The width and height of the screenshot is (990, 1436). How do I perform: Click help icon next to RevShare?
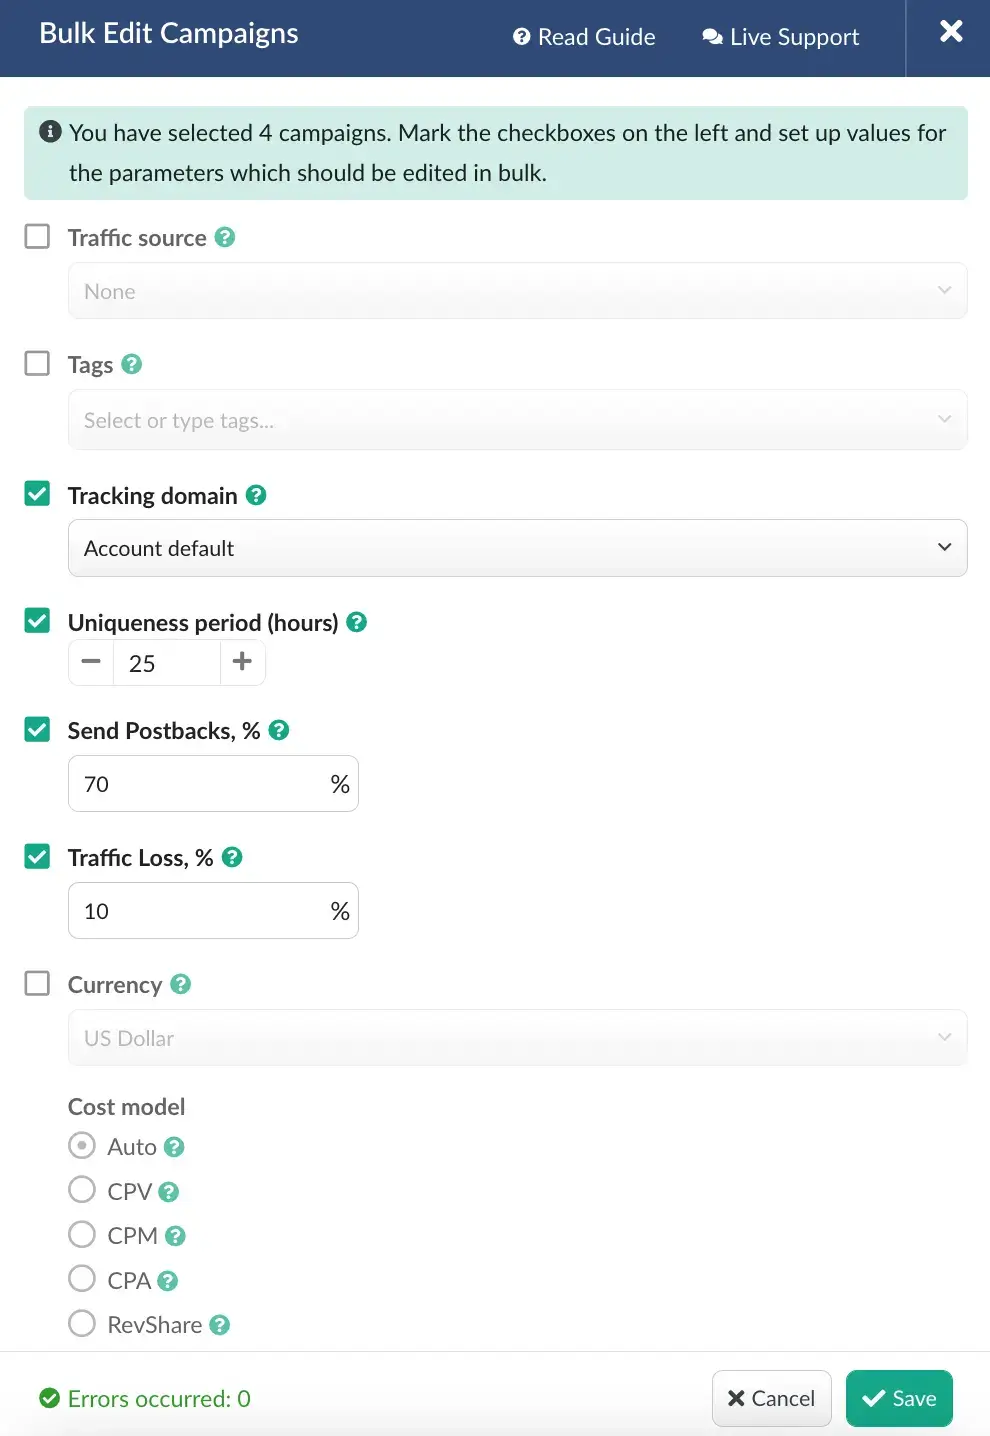(x=220, y=1325)
